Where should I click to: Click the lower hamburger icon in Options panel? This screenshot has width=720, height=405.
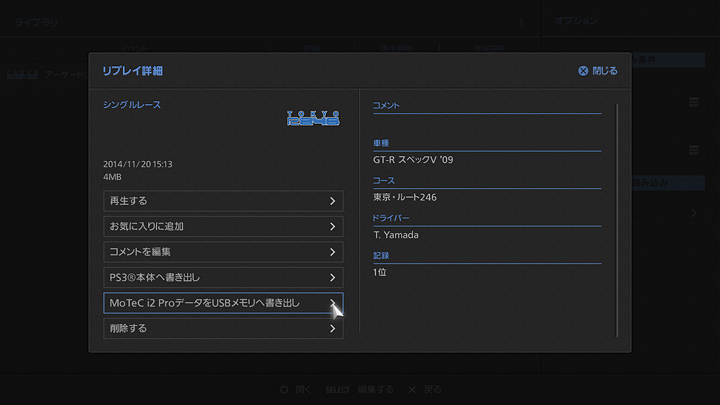[693, 150]
